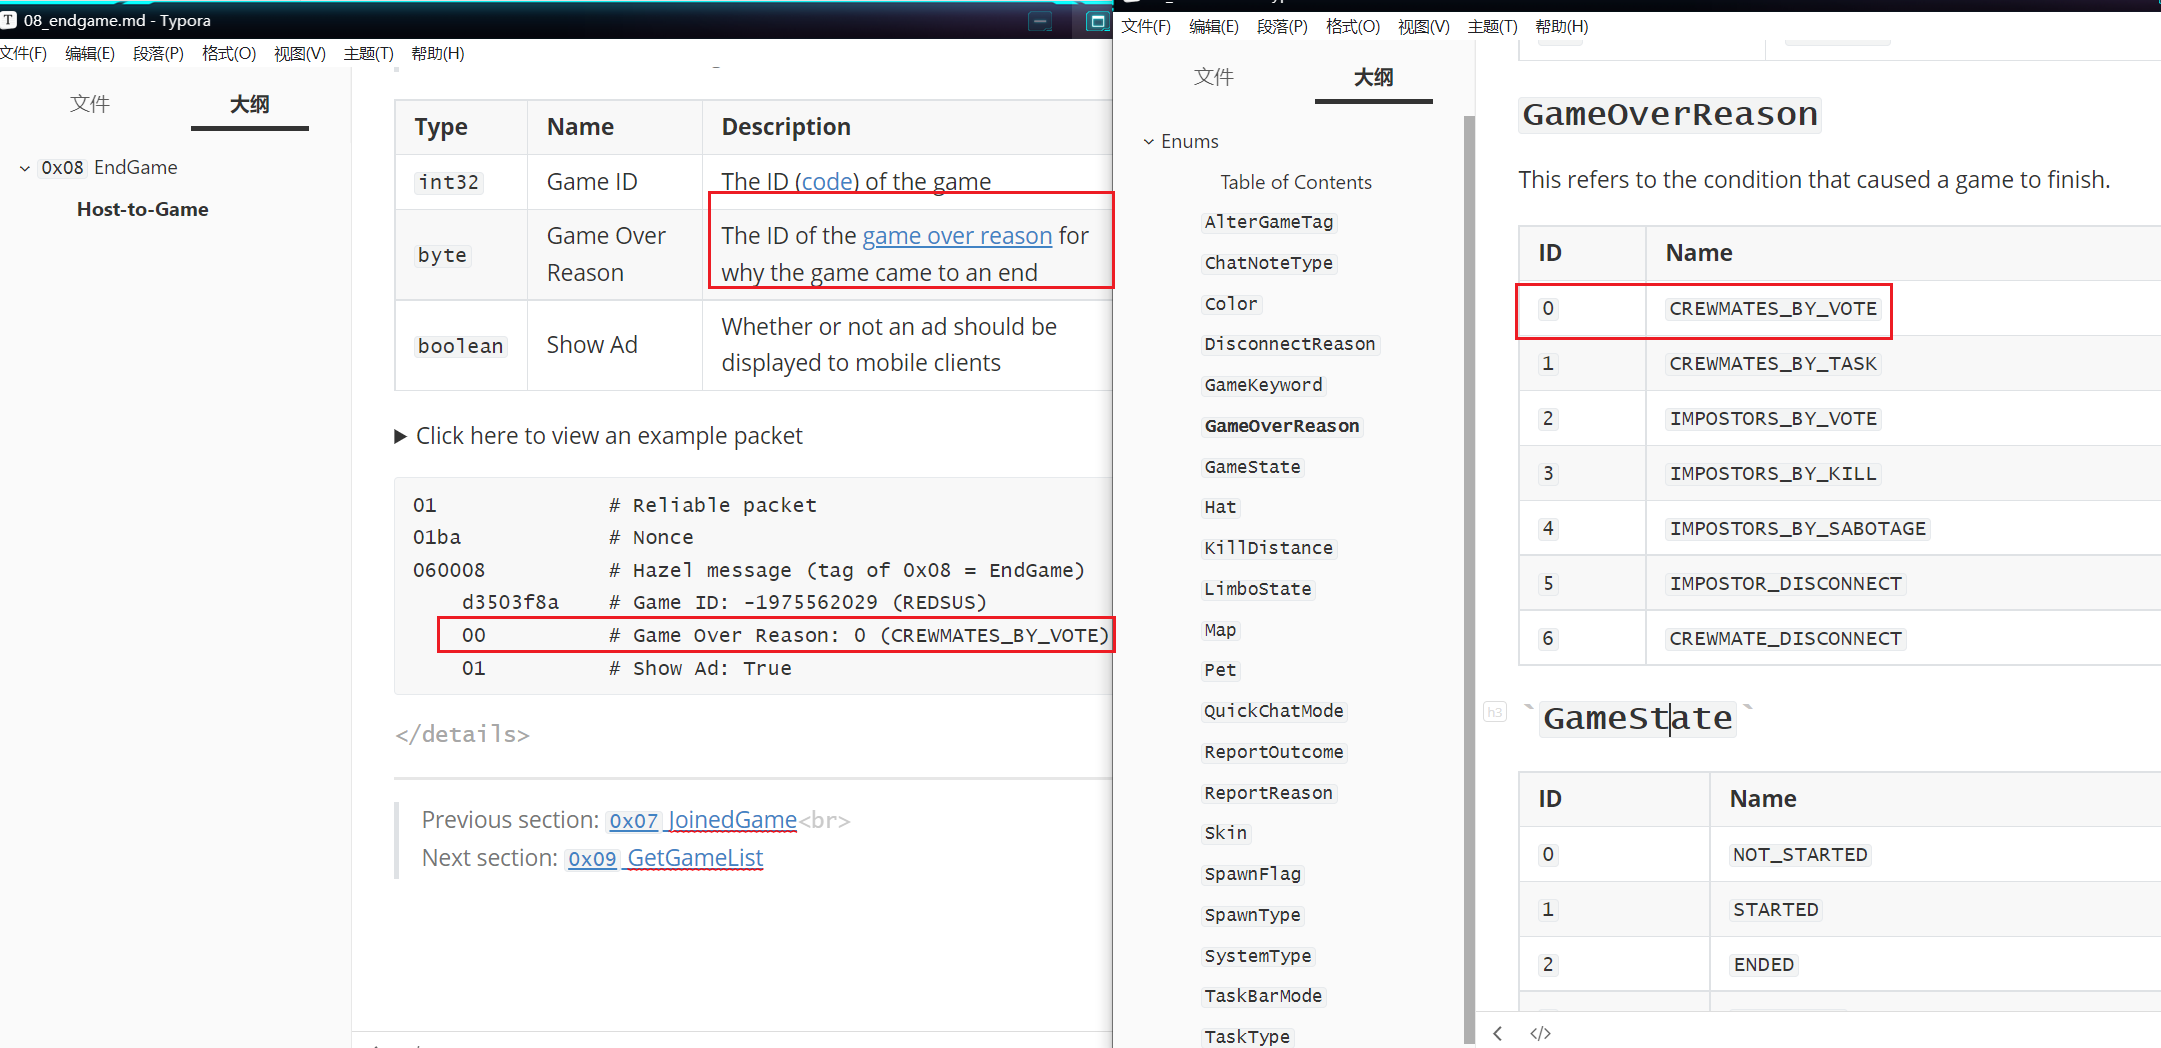Screen dimensions: 2161x1048
Task: Select GameOverReason in outline
Action: [1282, 426]
